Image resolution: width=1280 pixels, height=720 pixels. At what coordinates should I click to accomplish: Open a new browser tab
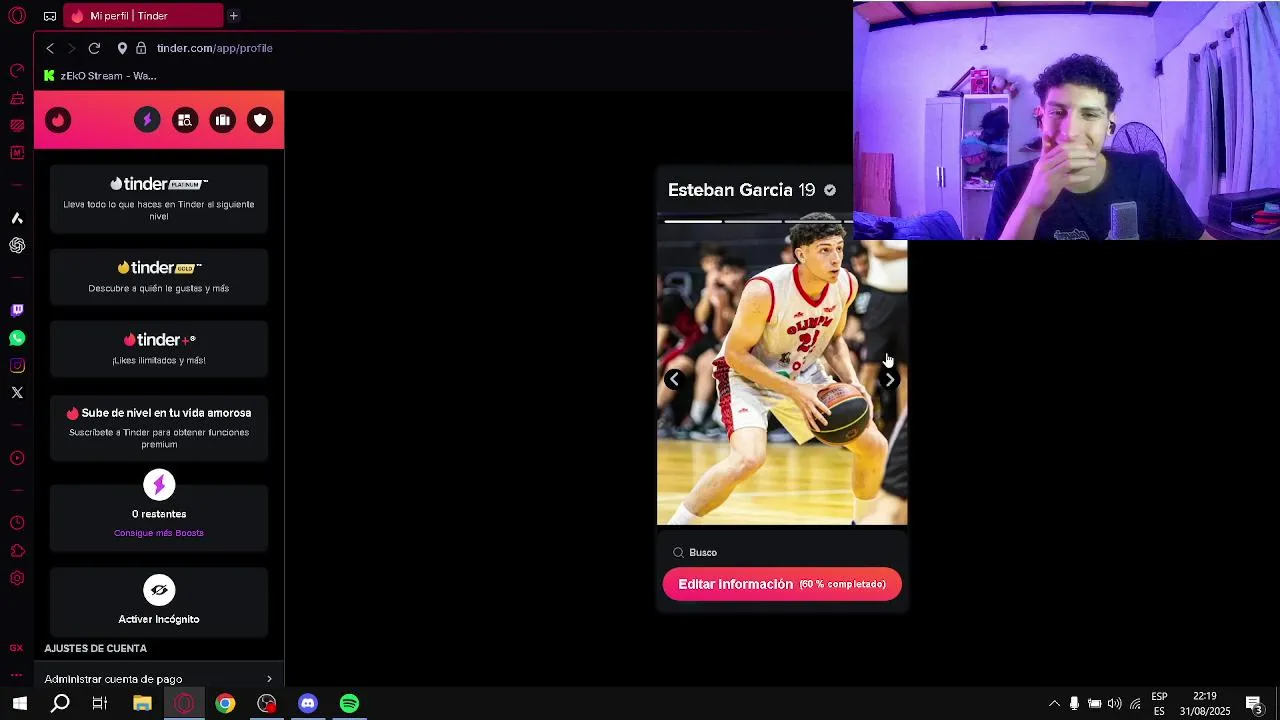point(233,16)
